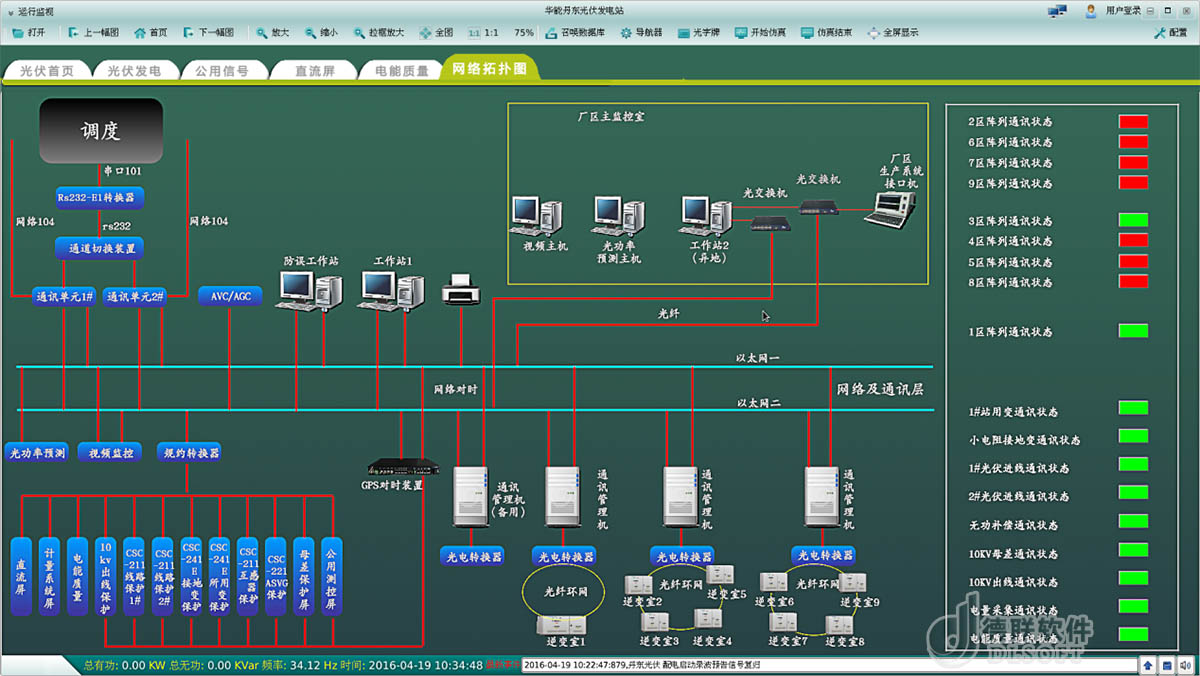
Task: Click the up arrow button in status bar
Action: pos(1148,665)
